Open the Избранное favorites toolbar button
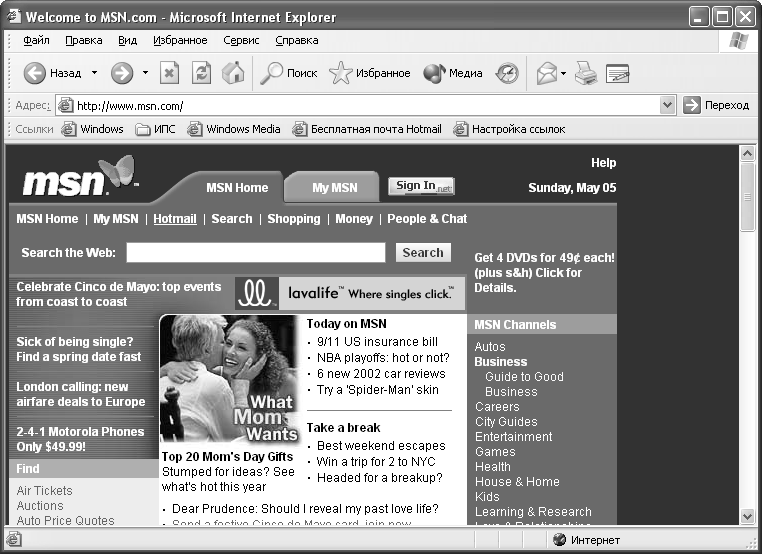The image size is (762, 554). 369,73
